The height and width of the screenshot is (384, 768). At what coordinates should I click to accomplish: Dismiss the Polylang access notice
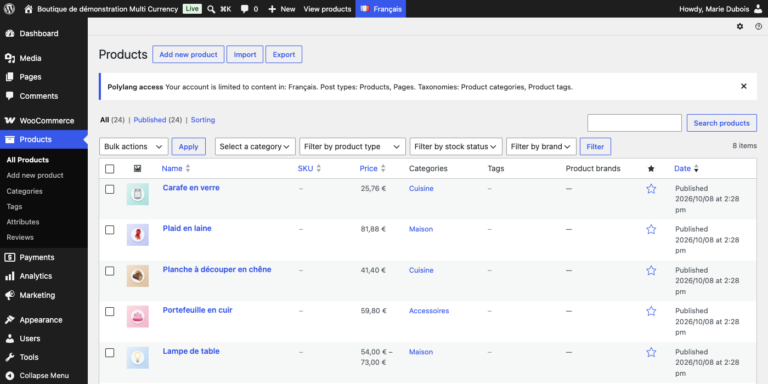point(744,86)
